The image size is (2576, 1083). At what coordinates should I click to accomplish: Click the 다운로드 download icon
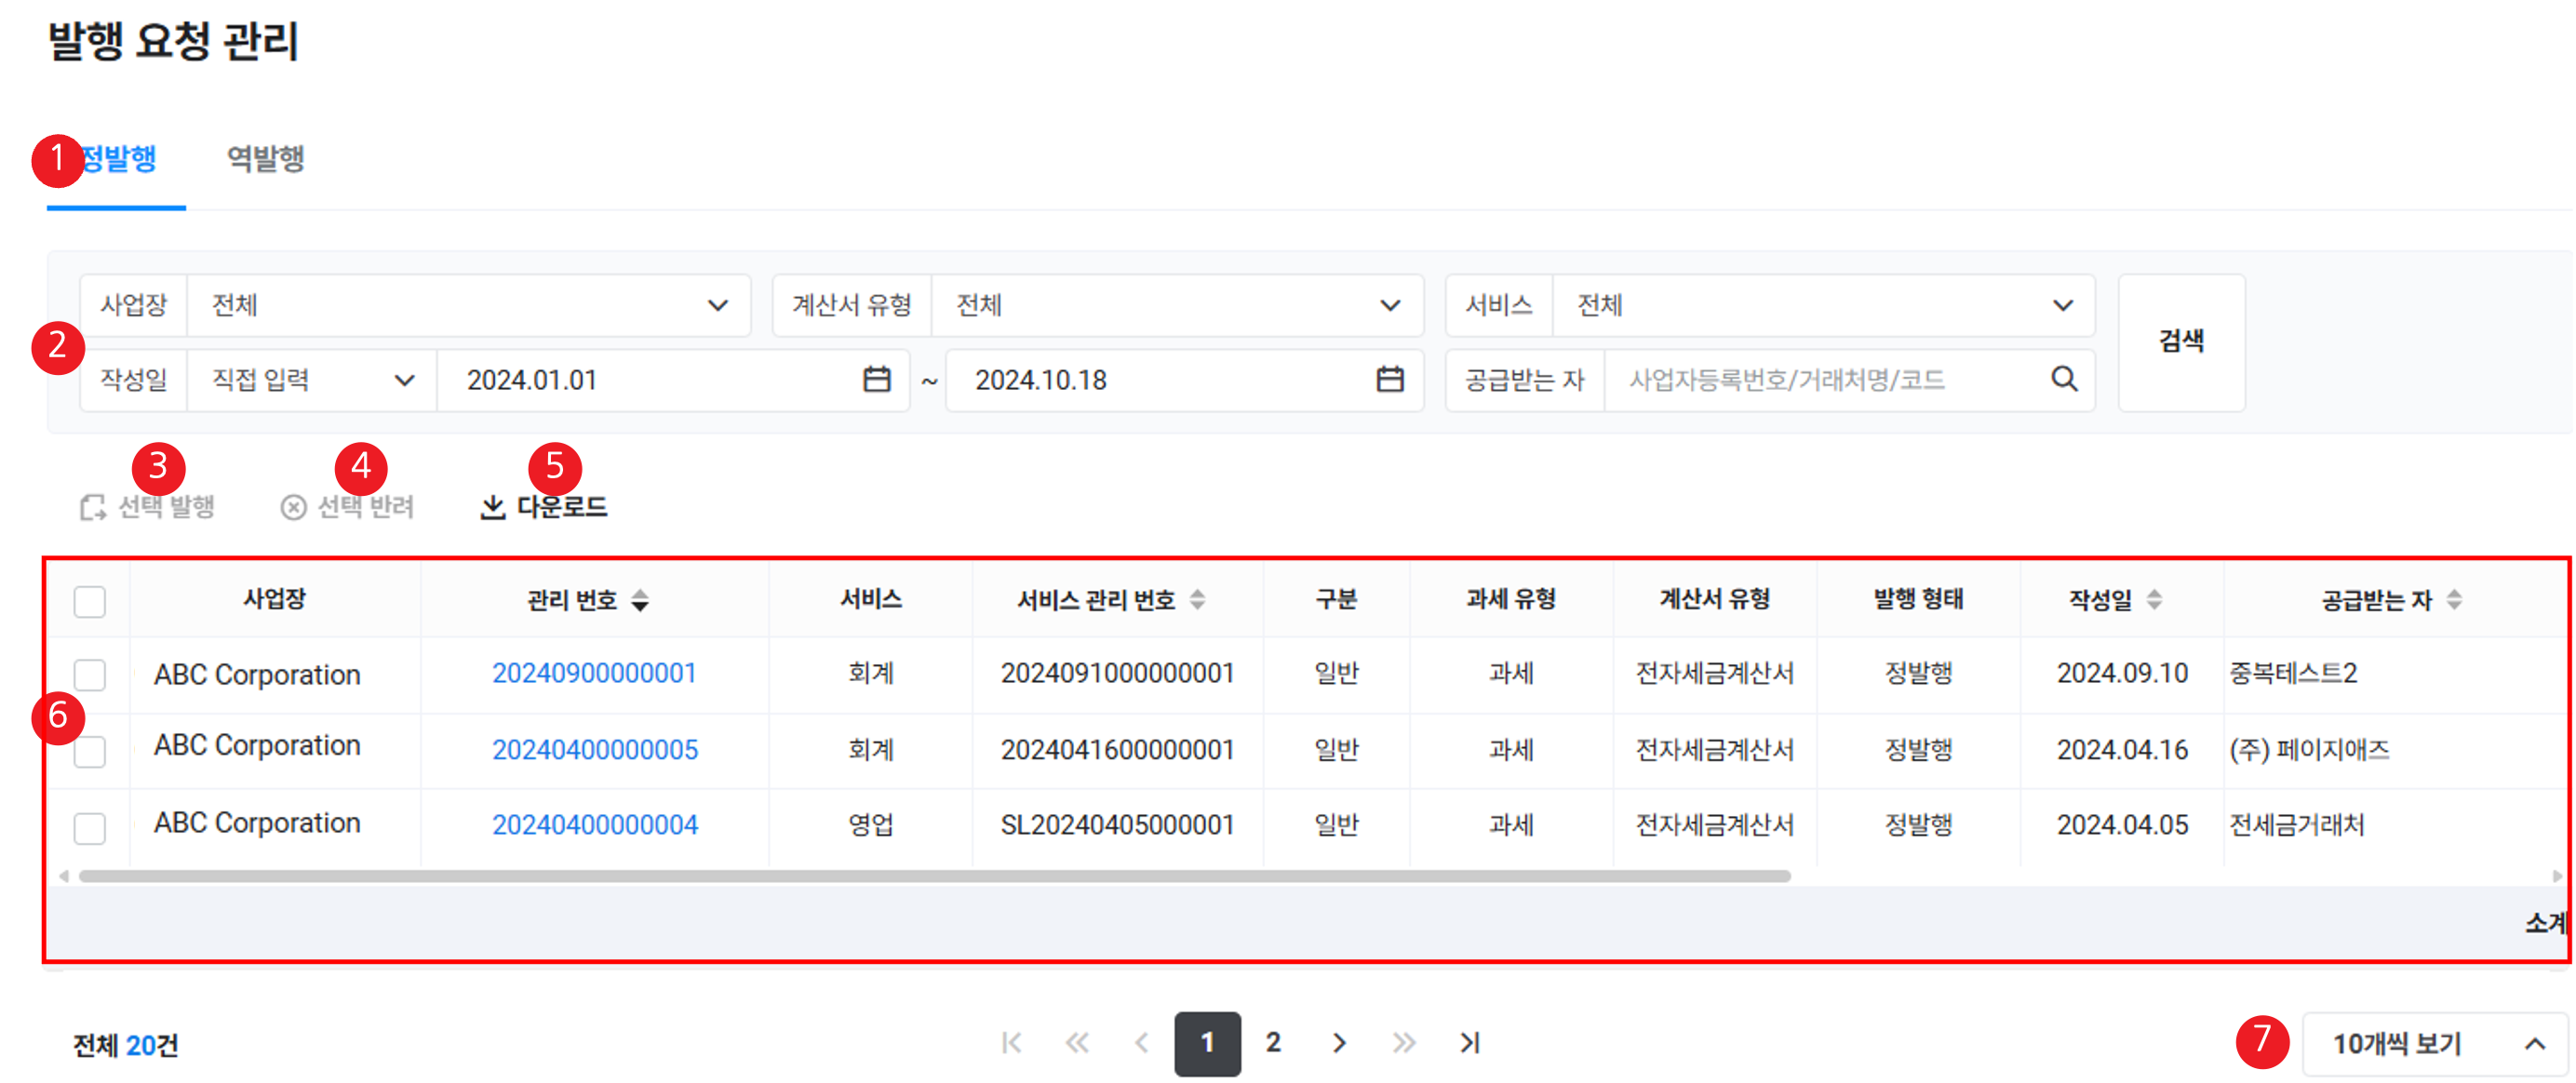coord(492,507)
